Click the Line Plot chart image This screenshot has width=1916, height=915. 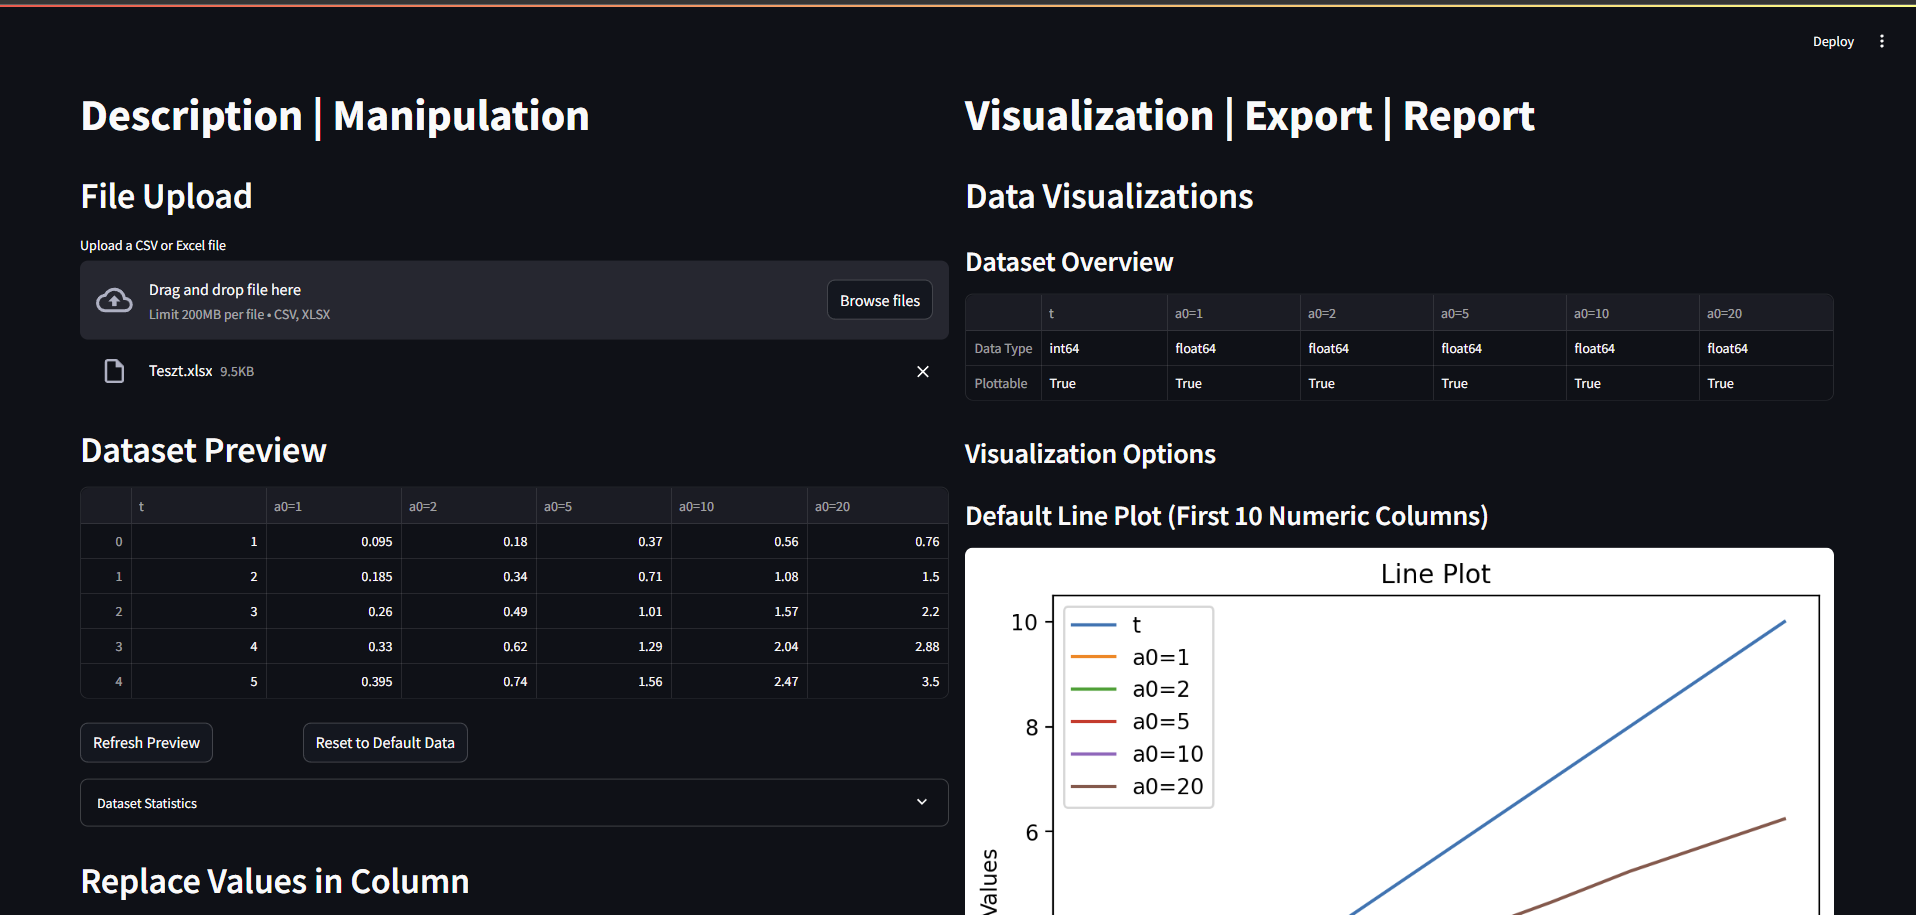[x=1399, y=731]
